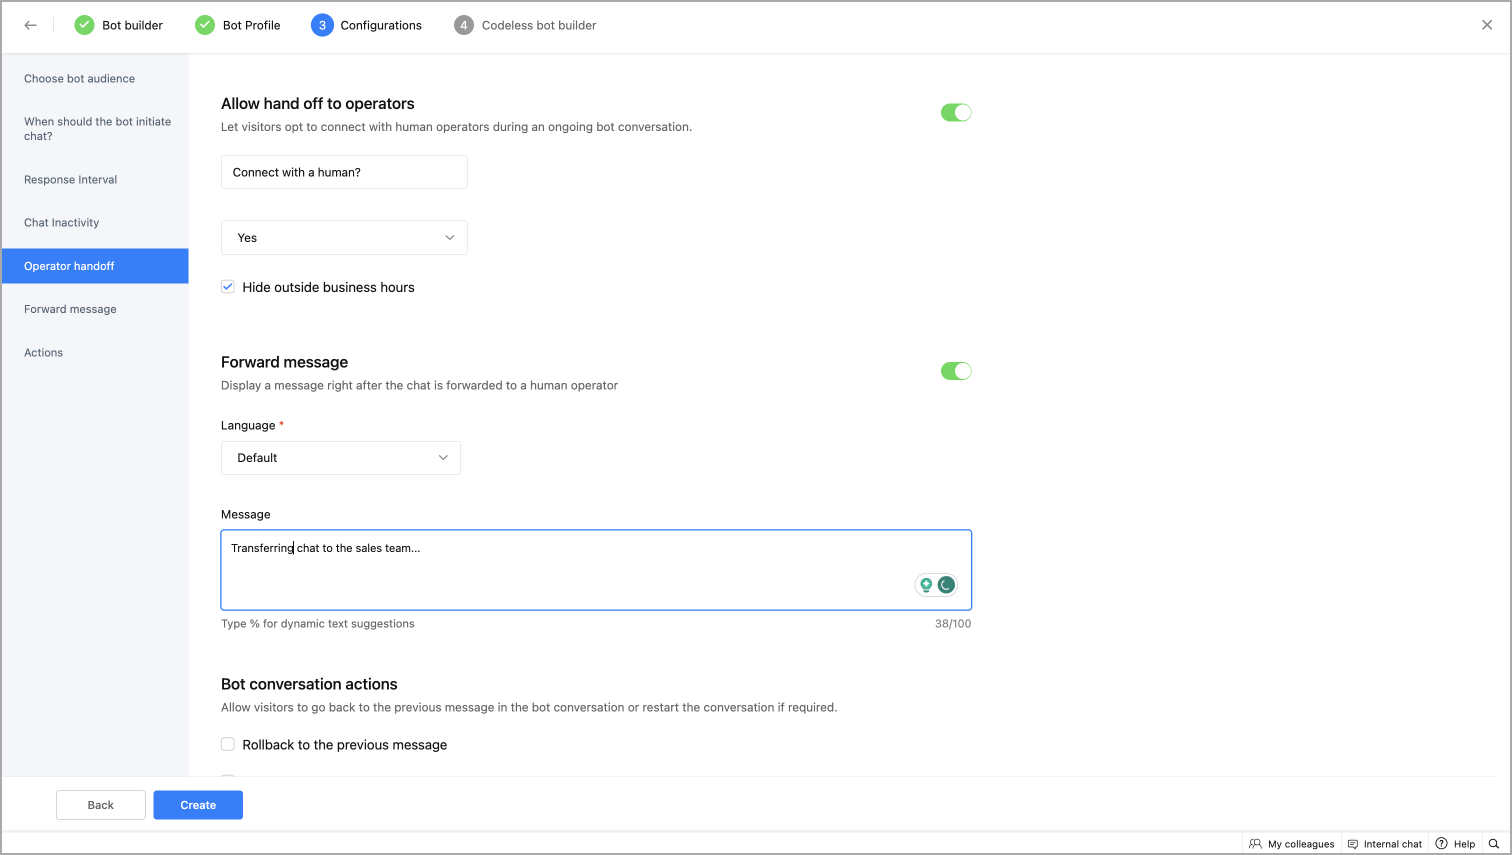Click the back arrow in the header
This screenshot has height=855, width=1512.
point(31,25)
